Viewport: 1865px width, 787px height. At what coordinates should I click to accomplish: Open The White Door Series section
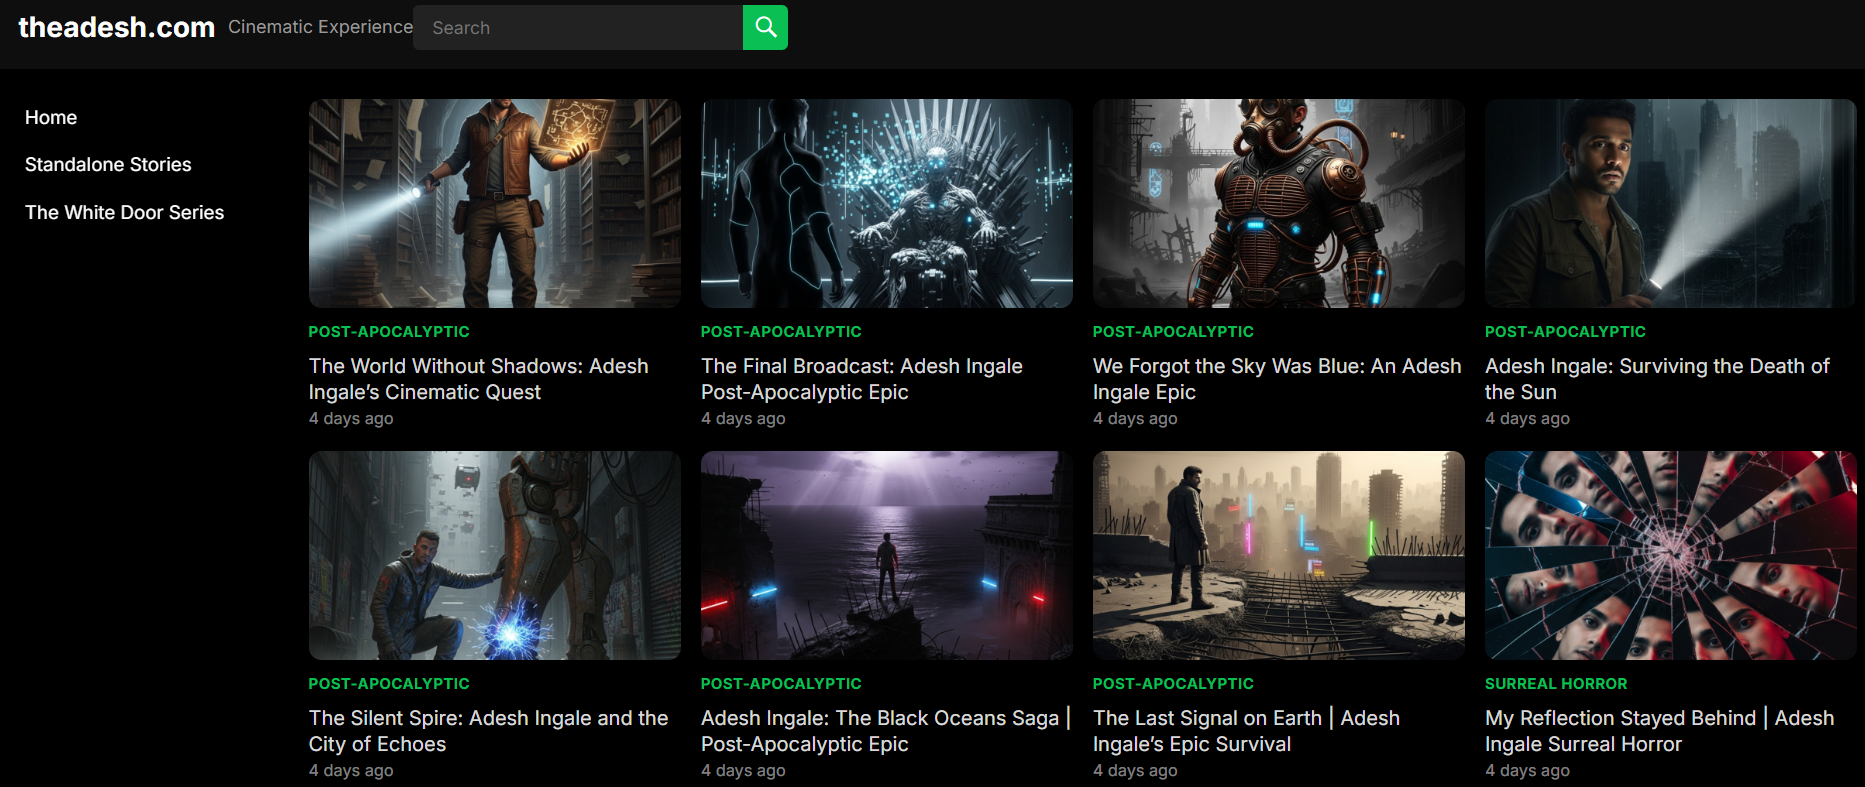pos(124,212)
